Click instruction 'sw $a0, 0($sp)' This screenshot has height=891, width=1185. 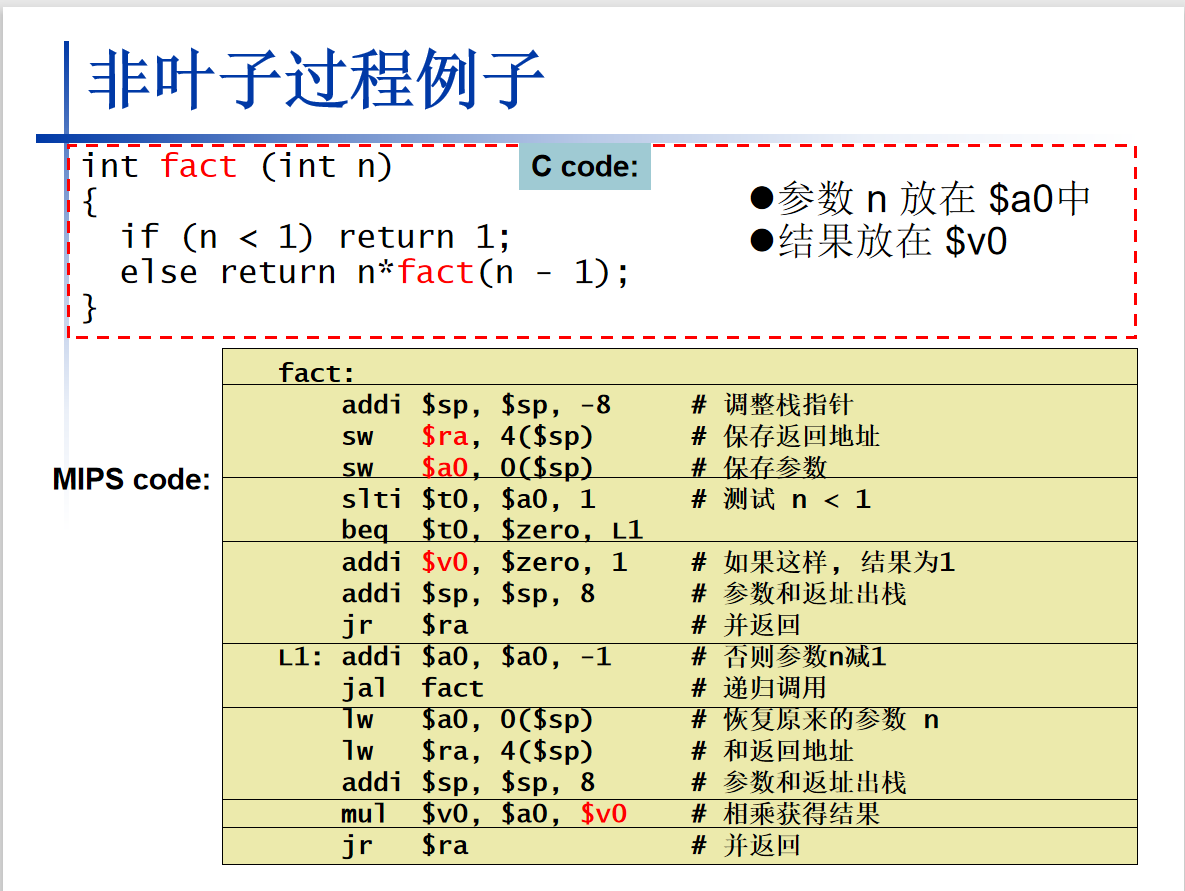[467, 468]
